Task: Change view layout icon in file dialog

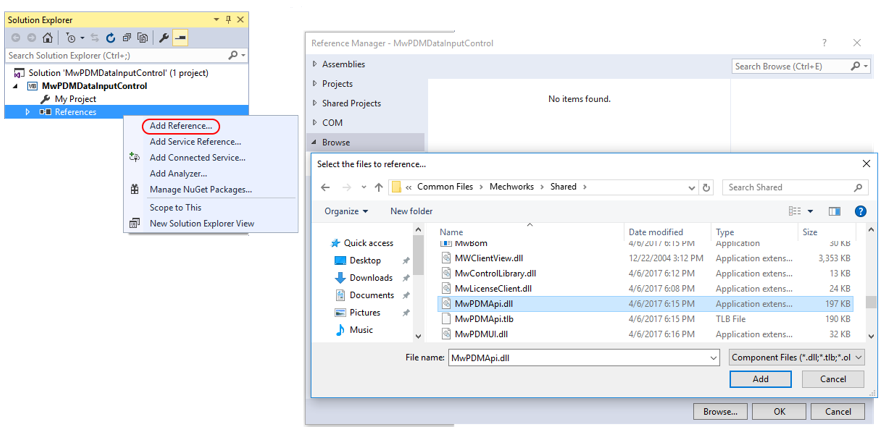Action: [795, 211]
